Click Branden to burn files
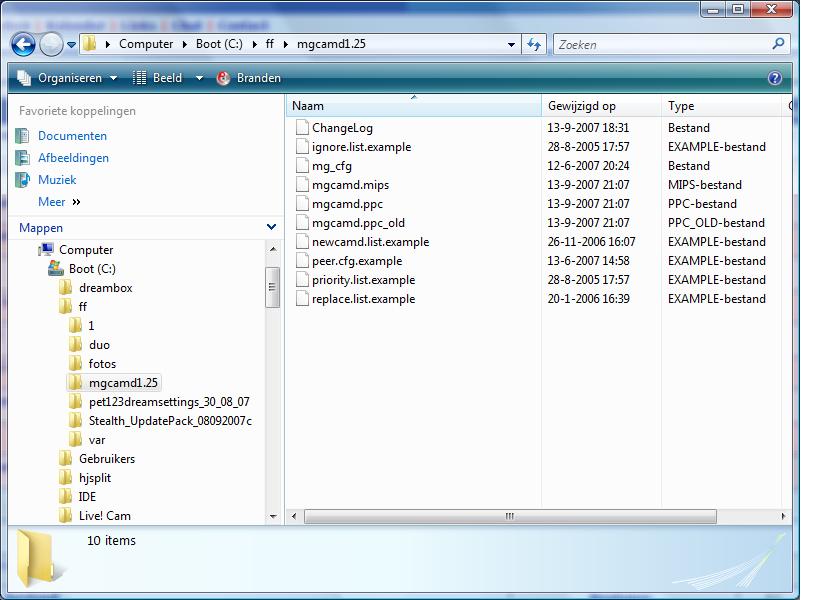The height and width of the screenshot is (600, 840). 249,78
